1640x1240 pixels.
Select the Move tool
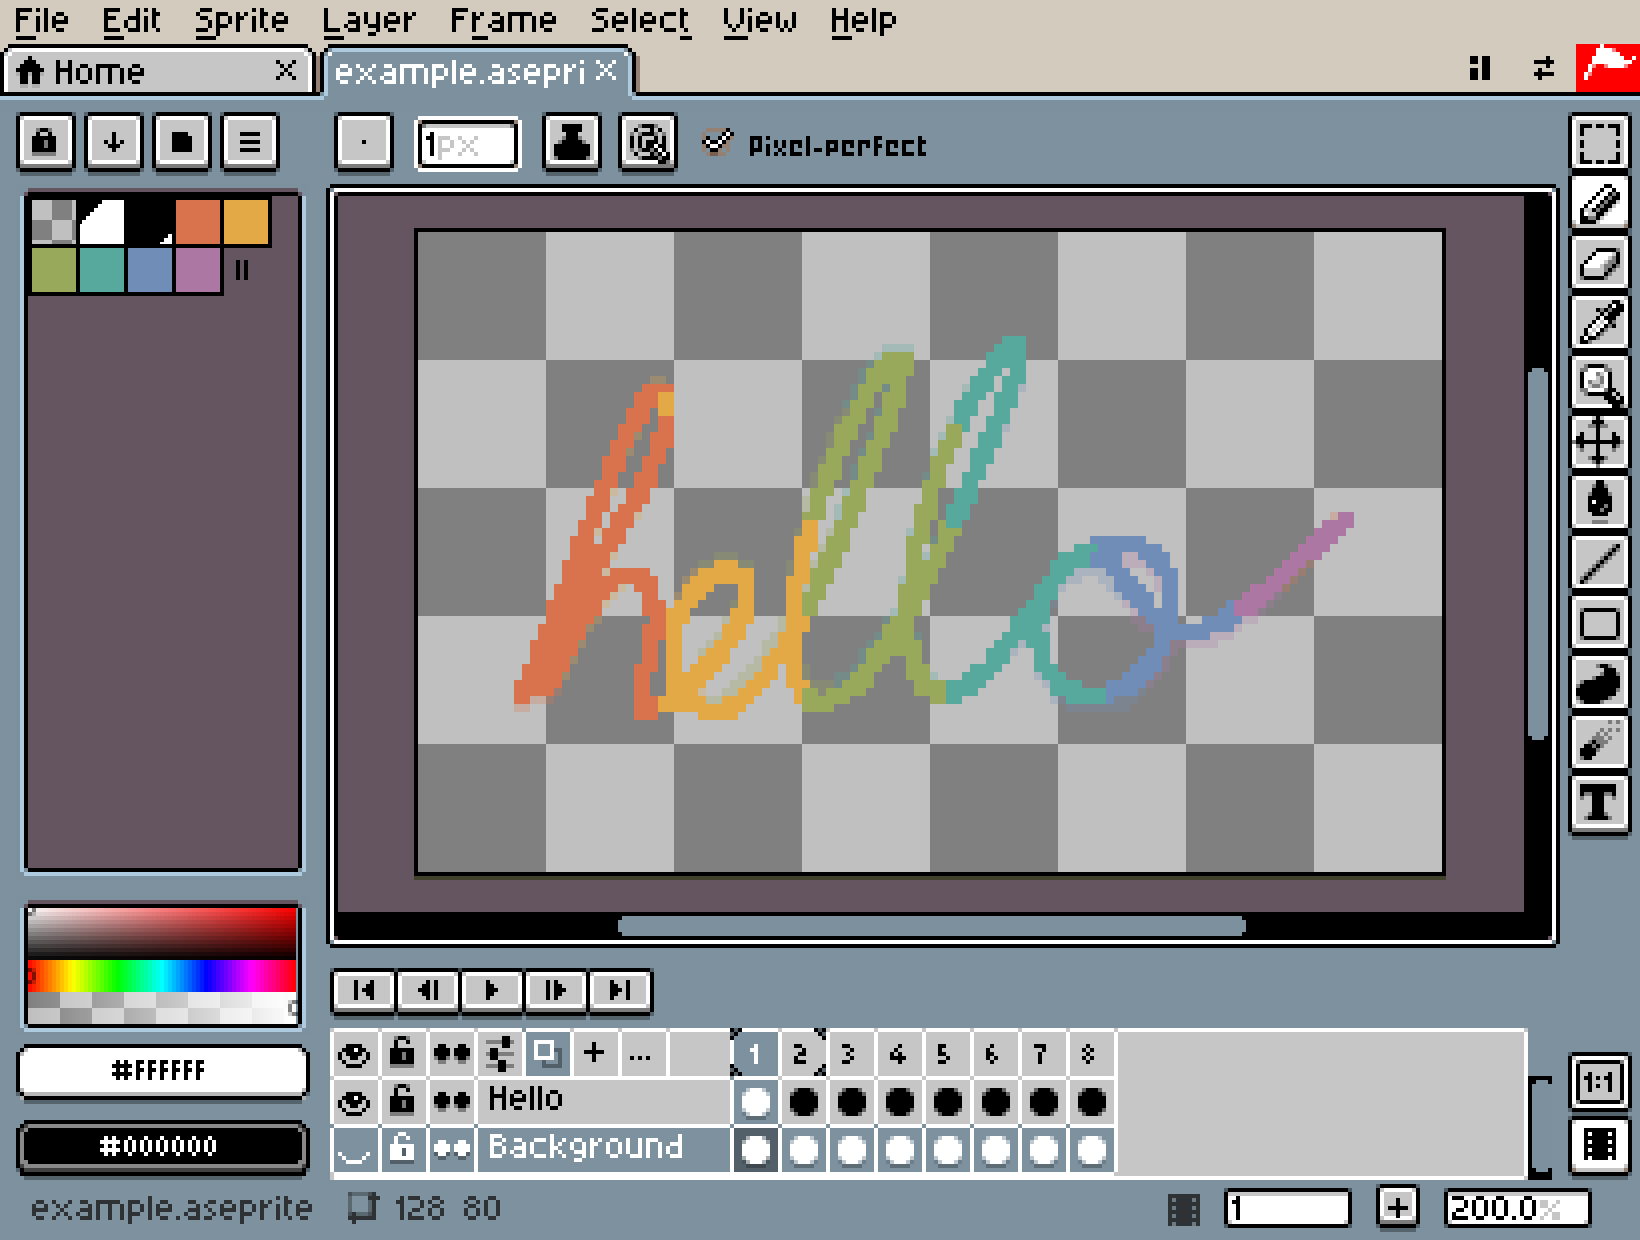pyautogui.click(x=1599, y=443)
